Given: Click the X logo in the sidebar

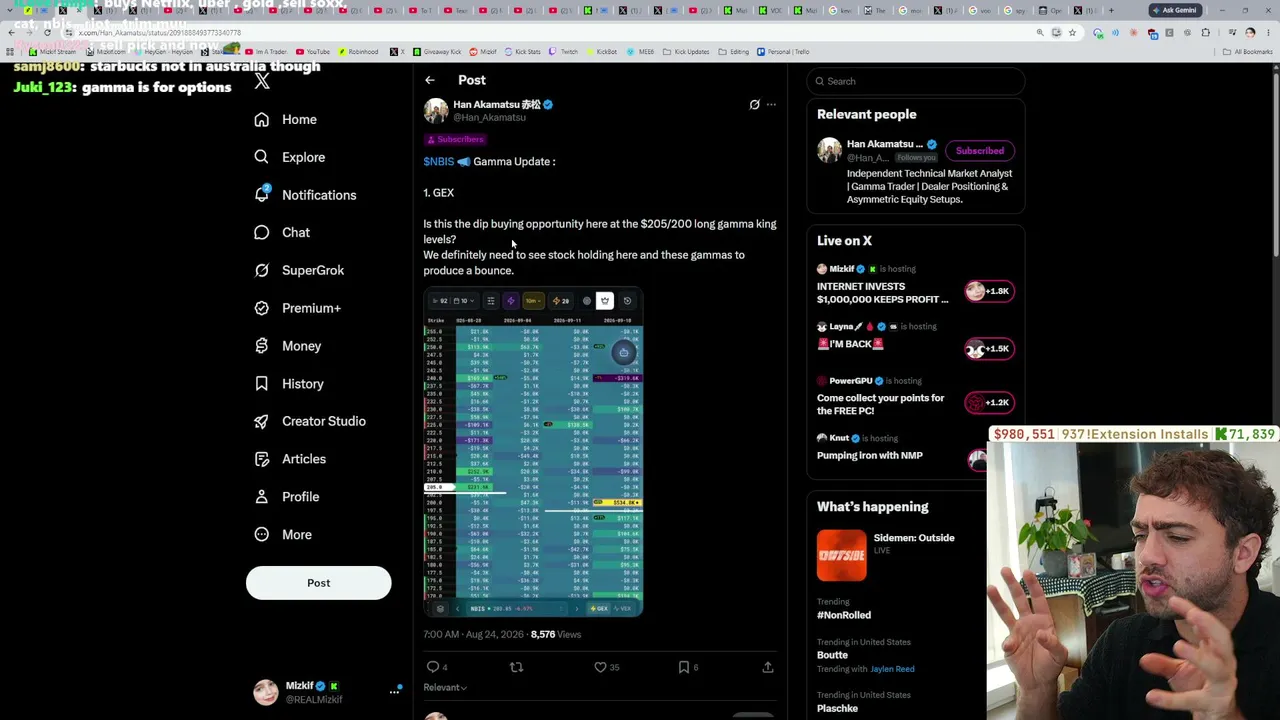Looking at the screenshot, I should click(262, 81).
